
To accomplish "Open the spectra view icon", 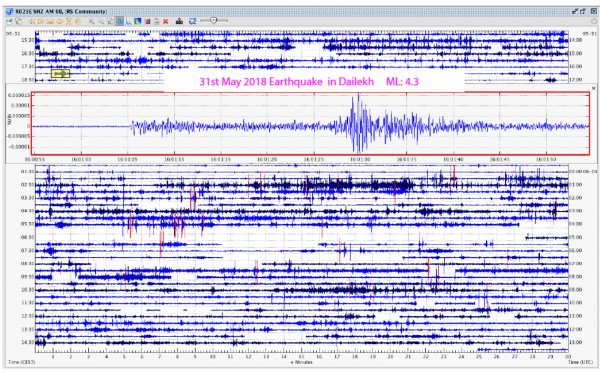I will (x=128, y=21).
